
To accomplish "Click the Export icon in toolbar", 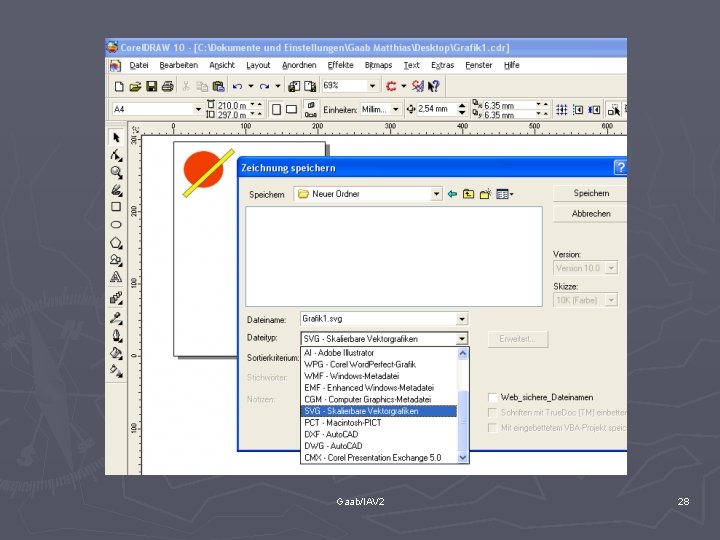I will (x=310, y=86).
